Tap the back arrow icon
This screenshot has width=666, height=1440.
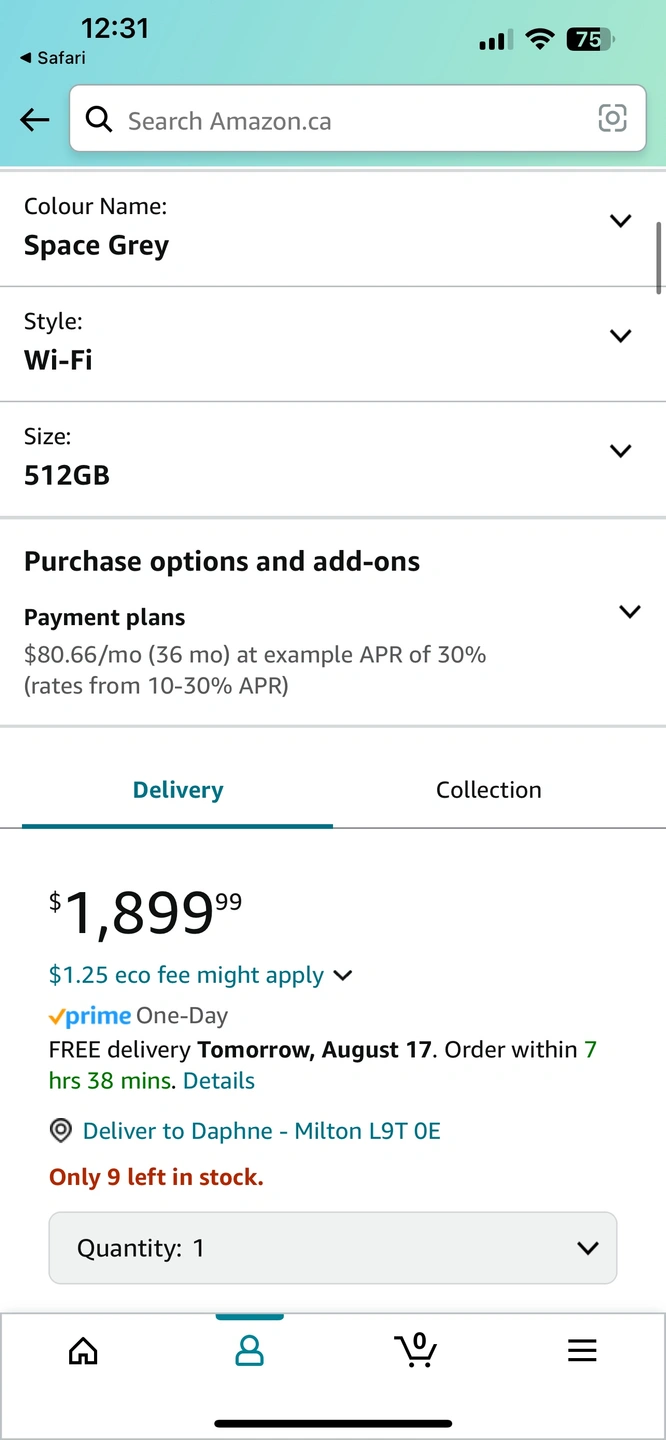(x=35, y=121)
